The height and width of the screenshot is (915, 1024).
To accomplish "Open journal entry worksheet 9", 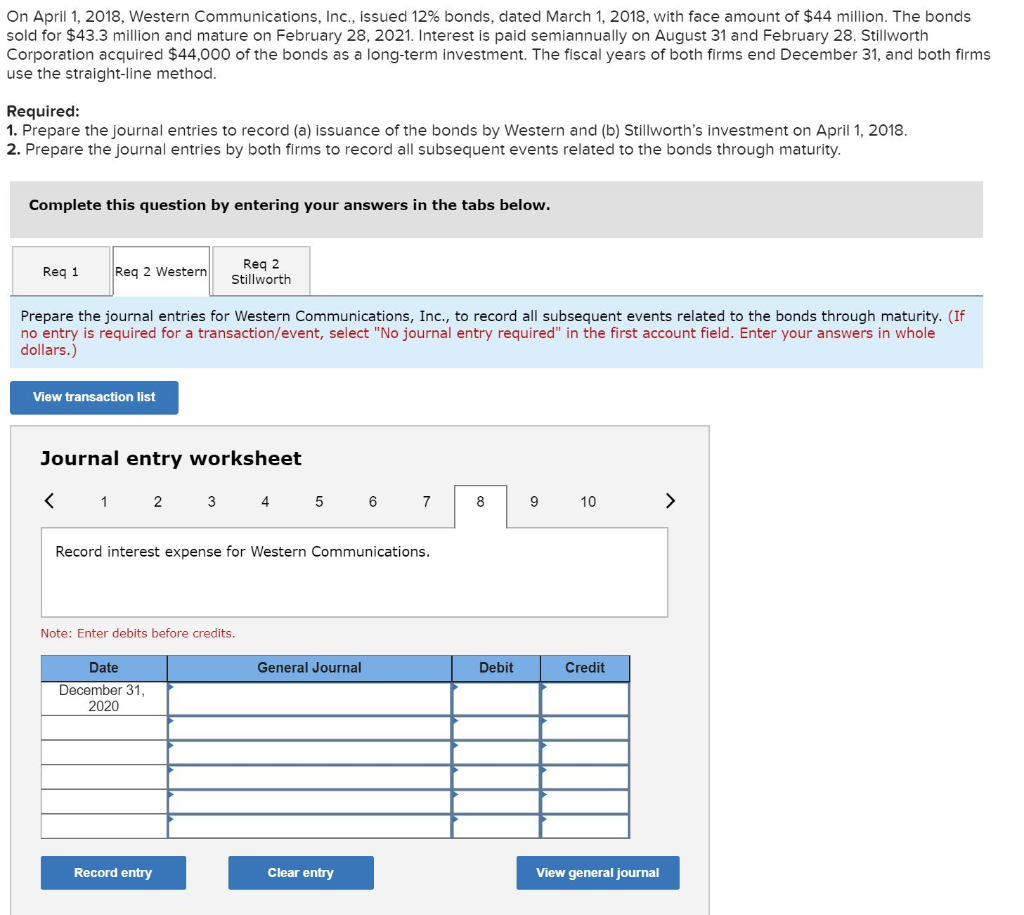I will (x=534, y=502).
